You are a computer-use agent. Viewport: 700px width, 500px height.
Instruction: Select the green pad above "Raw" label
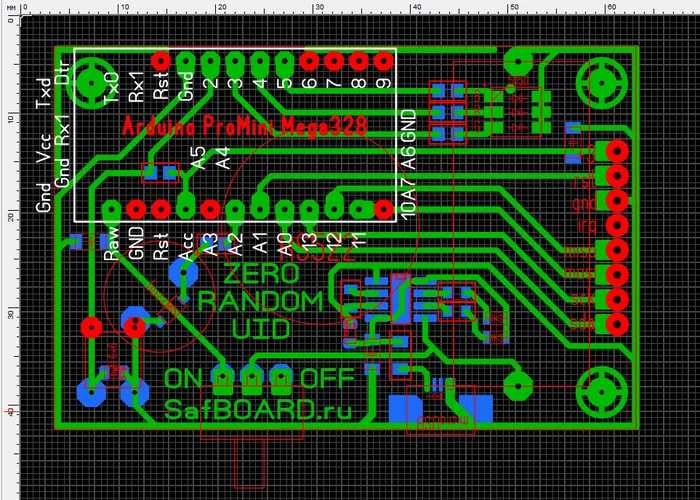coord(111,210)
